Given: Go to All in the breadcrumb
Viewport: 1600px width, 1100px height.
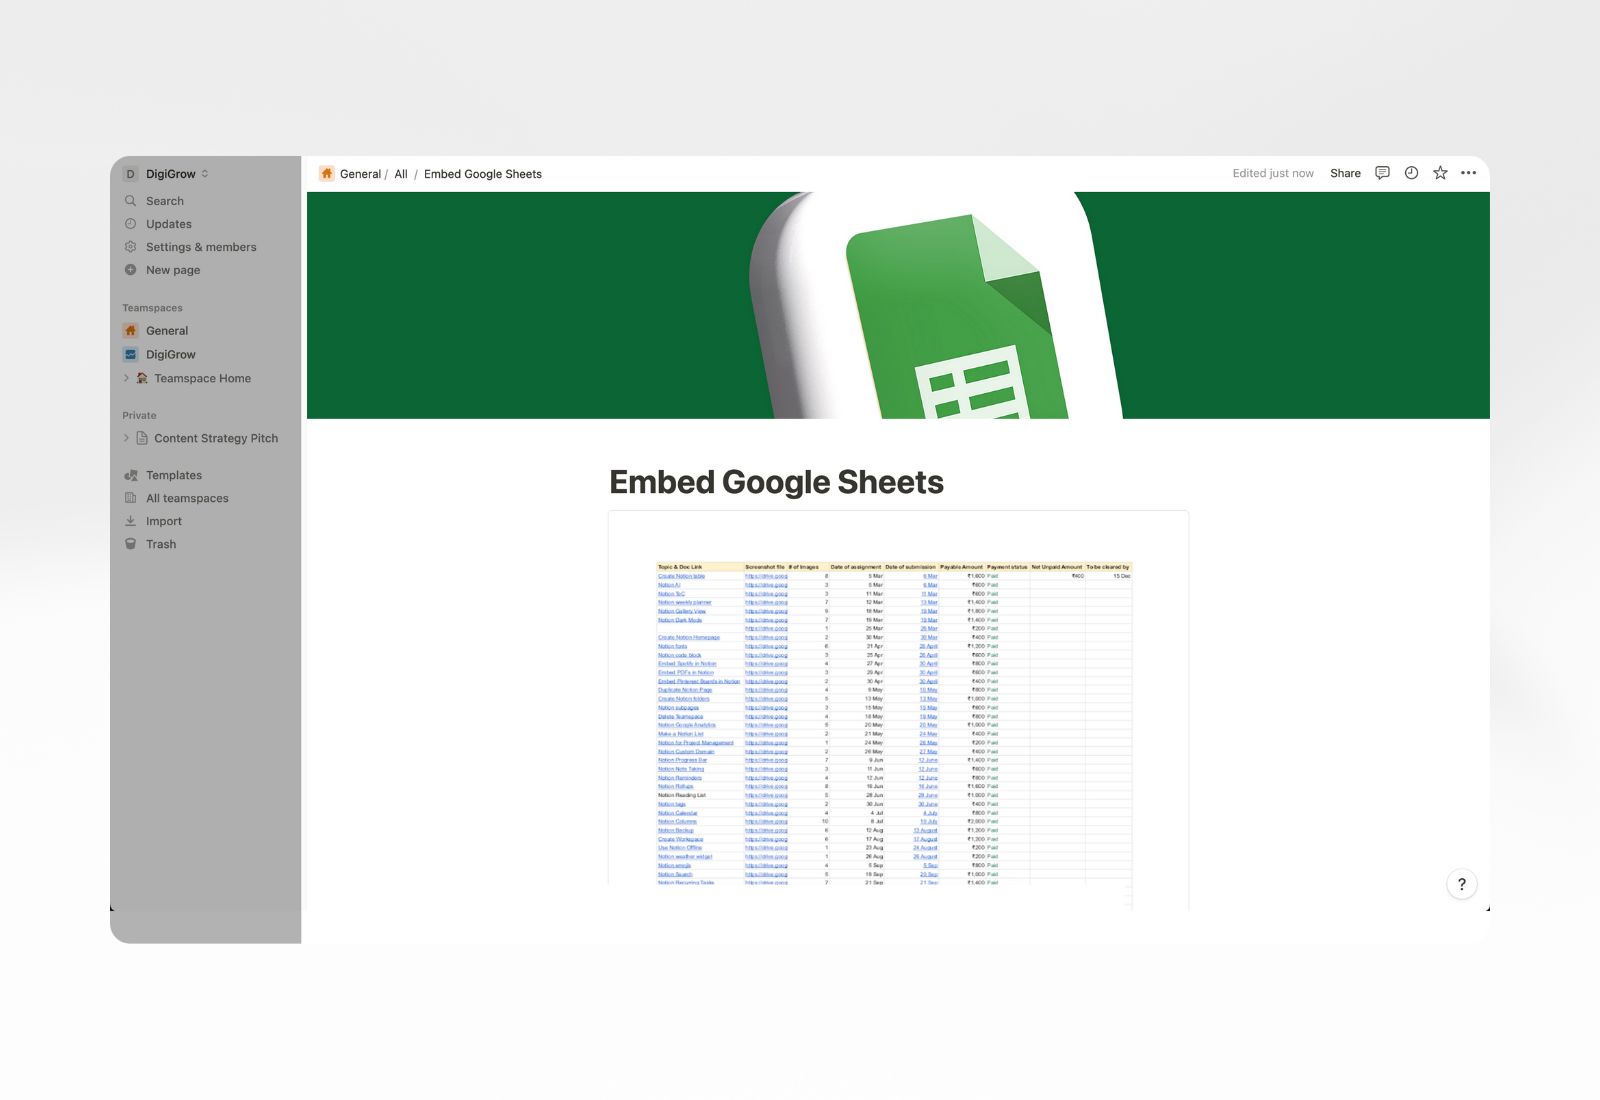Looking at the screenshot, I should coord(401,174).
